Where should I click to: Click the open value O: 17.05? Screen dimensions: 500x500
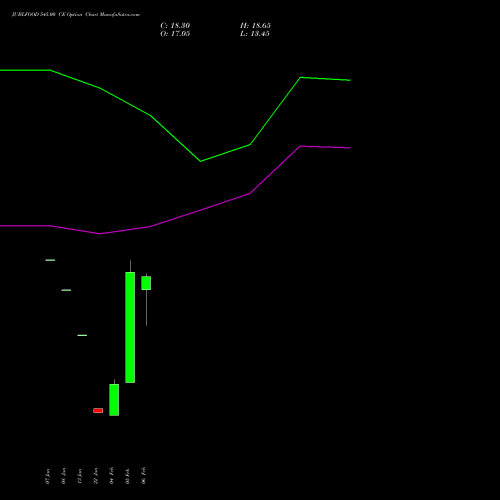pyautogui.click(x=175, y=34)
